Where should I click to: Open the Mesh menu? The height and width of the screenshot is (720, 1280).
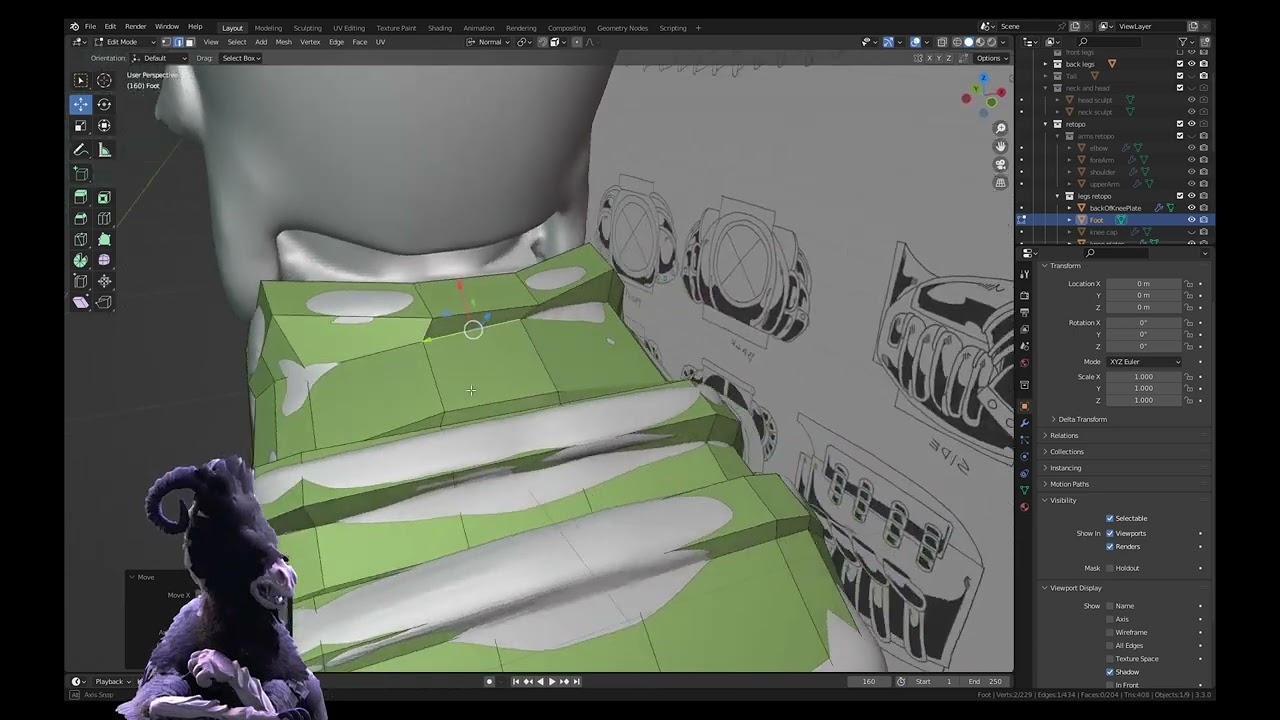284,42
